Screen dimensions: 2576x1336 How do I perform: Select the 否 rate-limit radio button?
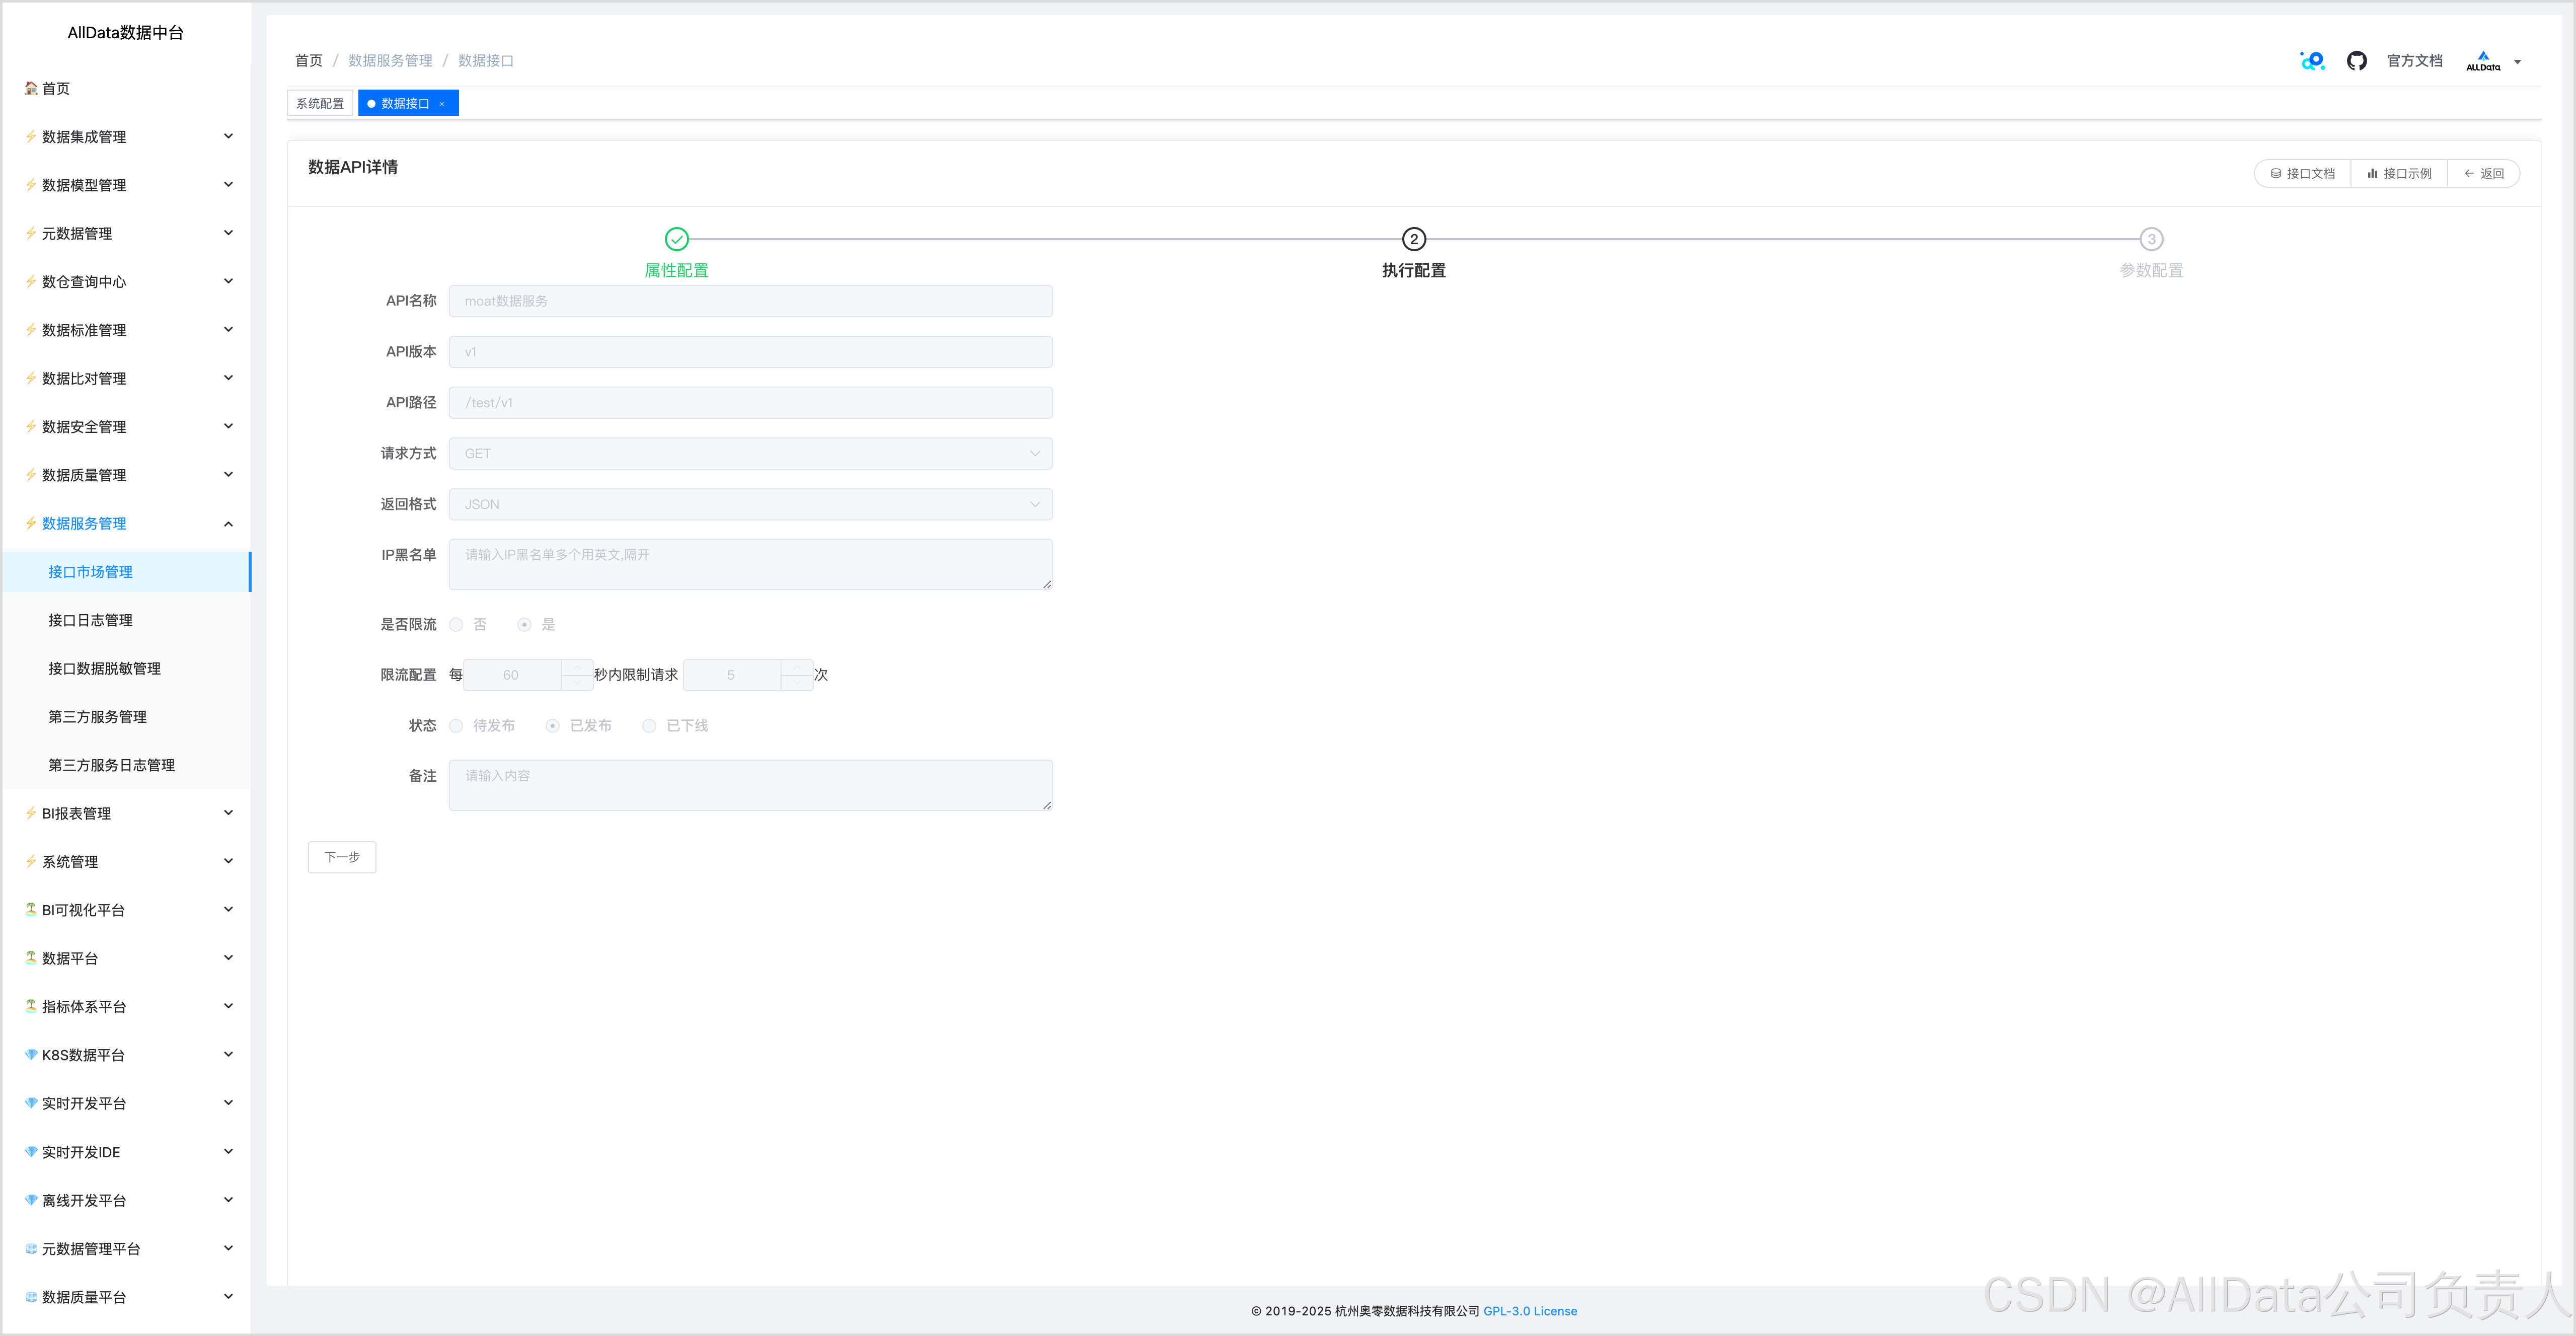coord(457,625)
